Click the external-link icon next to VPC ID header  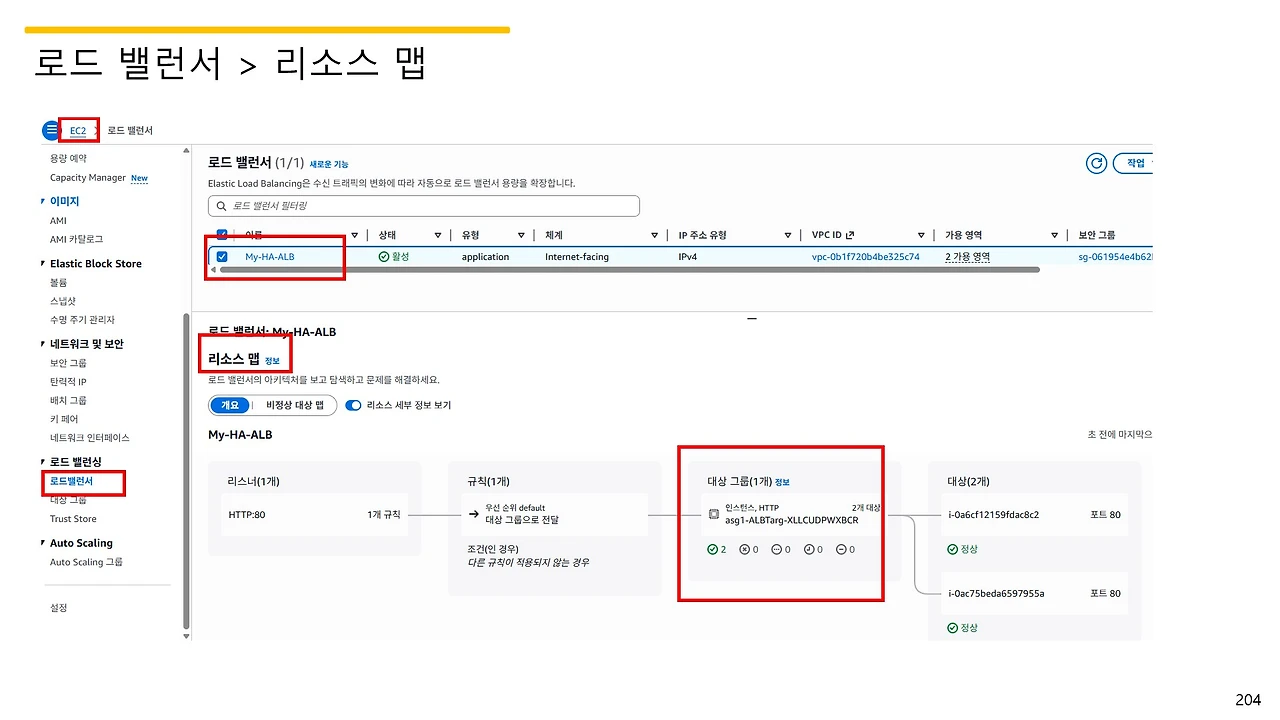point(852,234)
